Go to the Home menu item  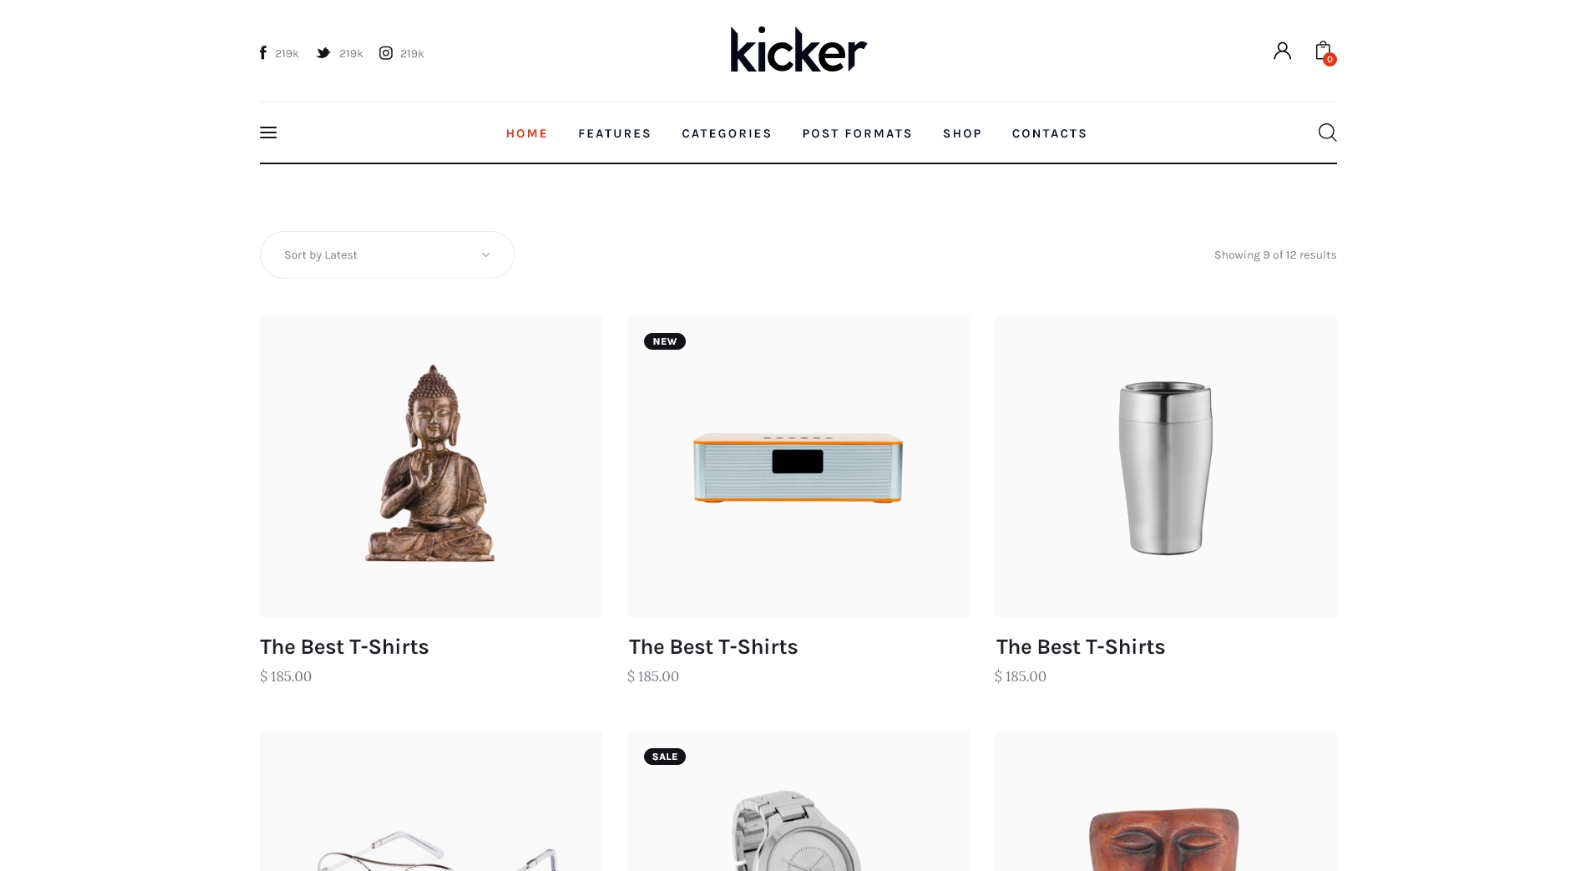[527, 133]
